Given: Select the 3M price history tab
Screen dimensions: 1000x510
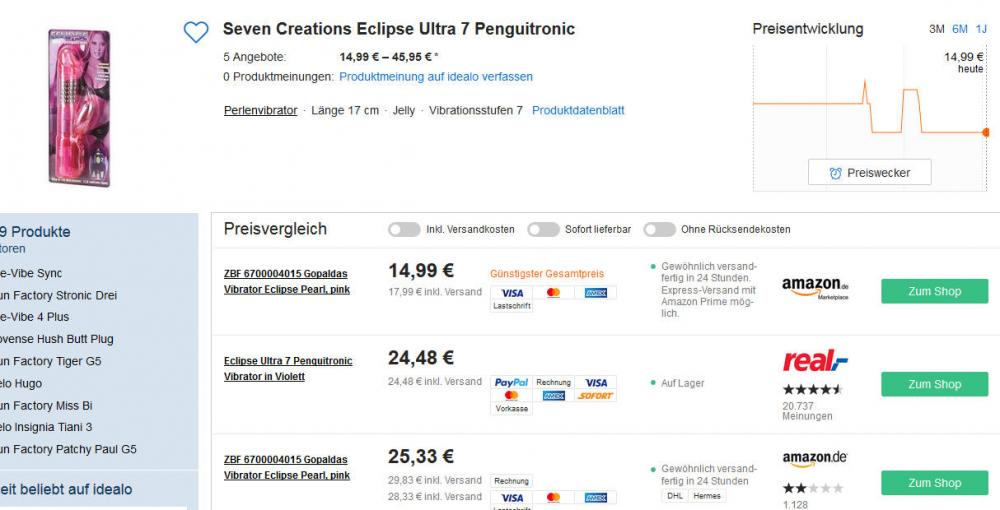Looking at the screenshot, I should (x=936, y=29).
